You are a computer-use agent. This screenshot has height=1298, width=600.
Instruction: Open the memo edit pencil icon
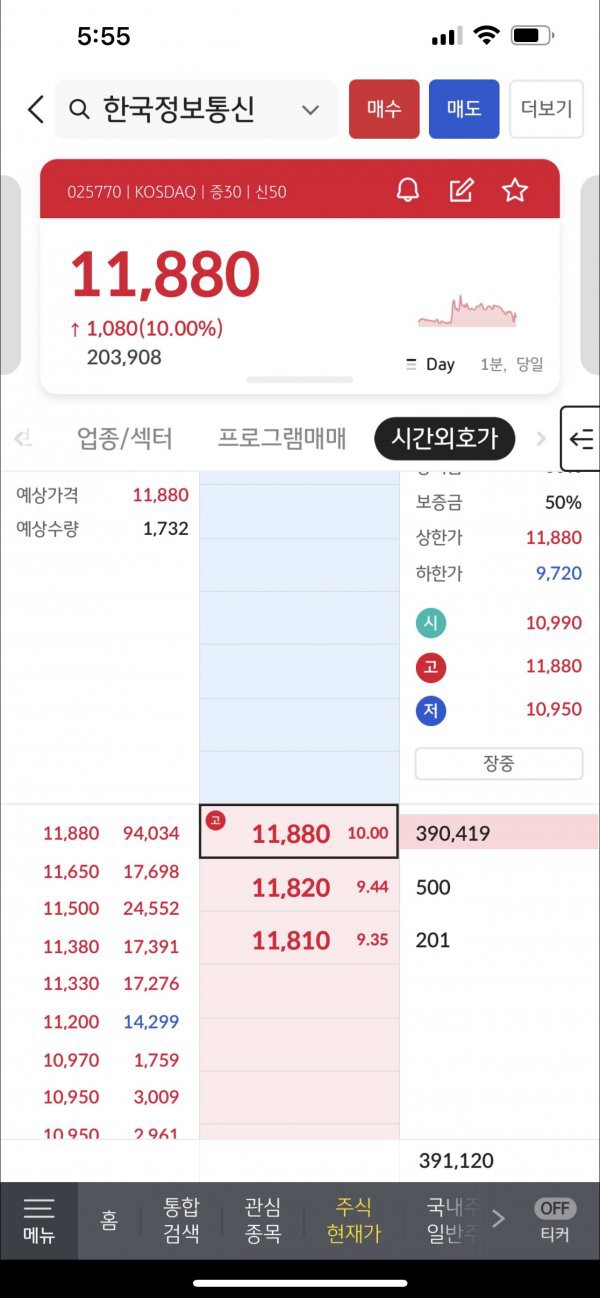[x=461, y=190]
